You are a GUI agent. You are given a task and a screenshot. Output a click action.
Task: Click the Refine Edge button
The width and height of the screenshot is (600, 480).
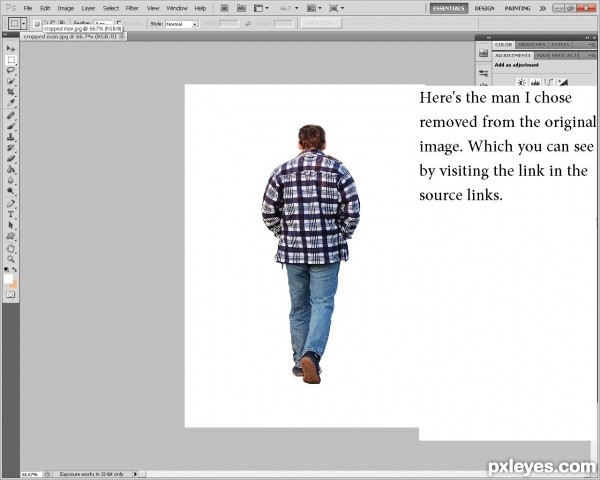tap(321, 24)
